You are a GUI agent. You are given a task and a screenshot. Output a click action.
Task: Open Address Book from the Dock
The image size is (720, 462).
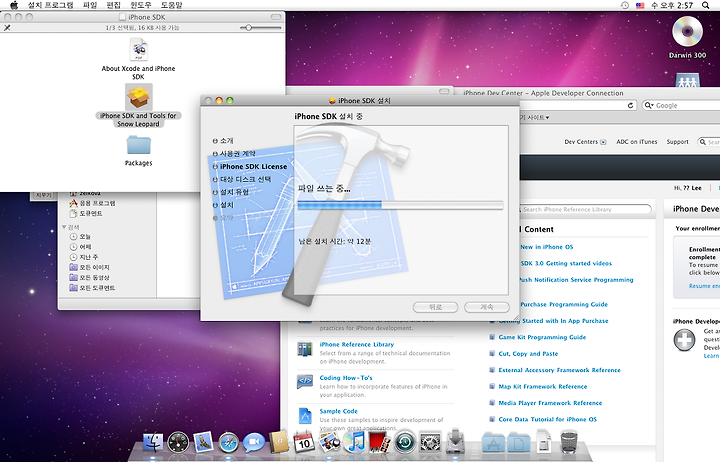click(279, 442)
